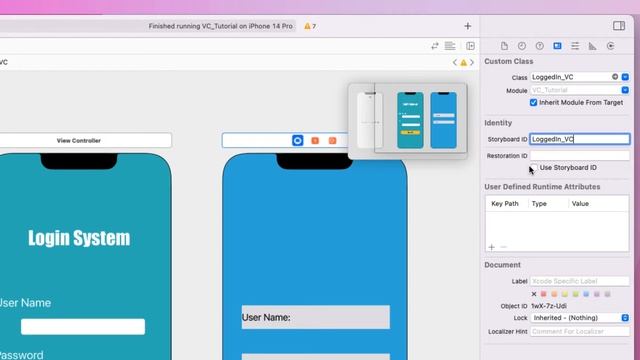Enable the Use Storyboard ID checkbox
This screenshot has height=360, width=640.
click(x=533, y=168)
